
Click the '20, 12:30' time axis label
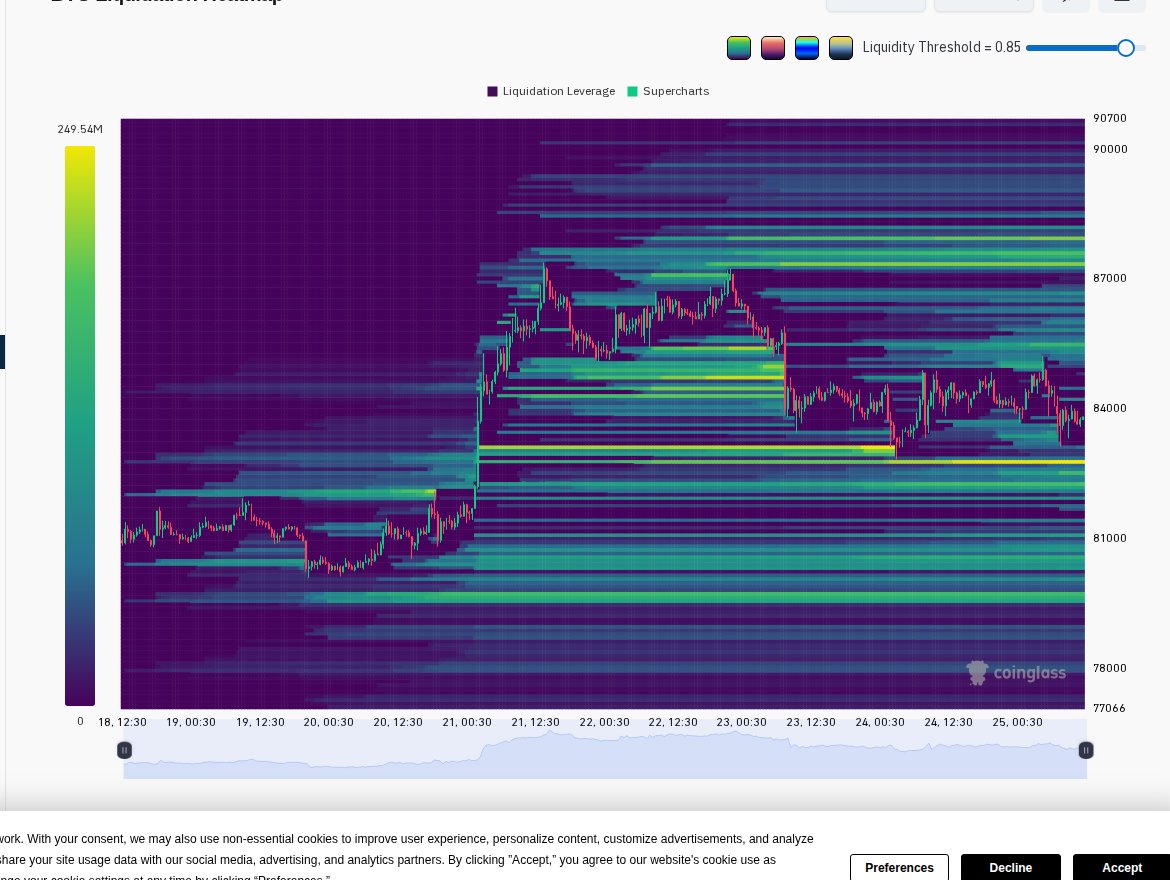point(398,722)
